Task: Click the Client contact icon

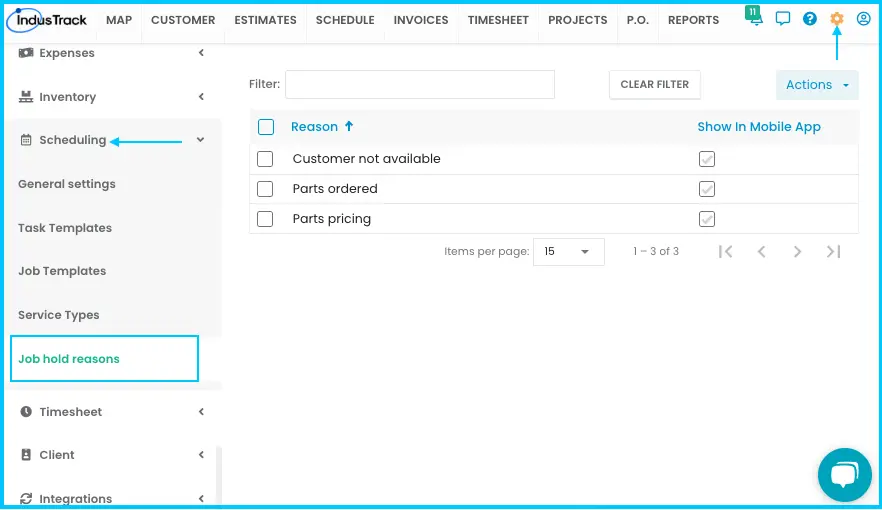Action: pos(26,455)
